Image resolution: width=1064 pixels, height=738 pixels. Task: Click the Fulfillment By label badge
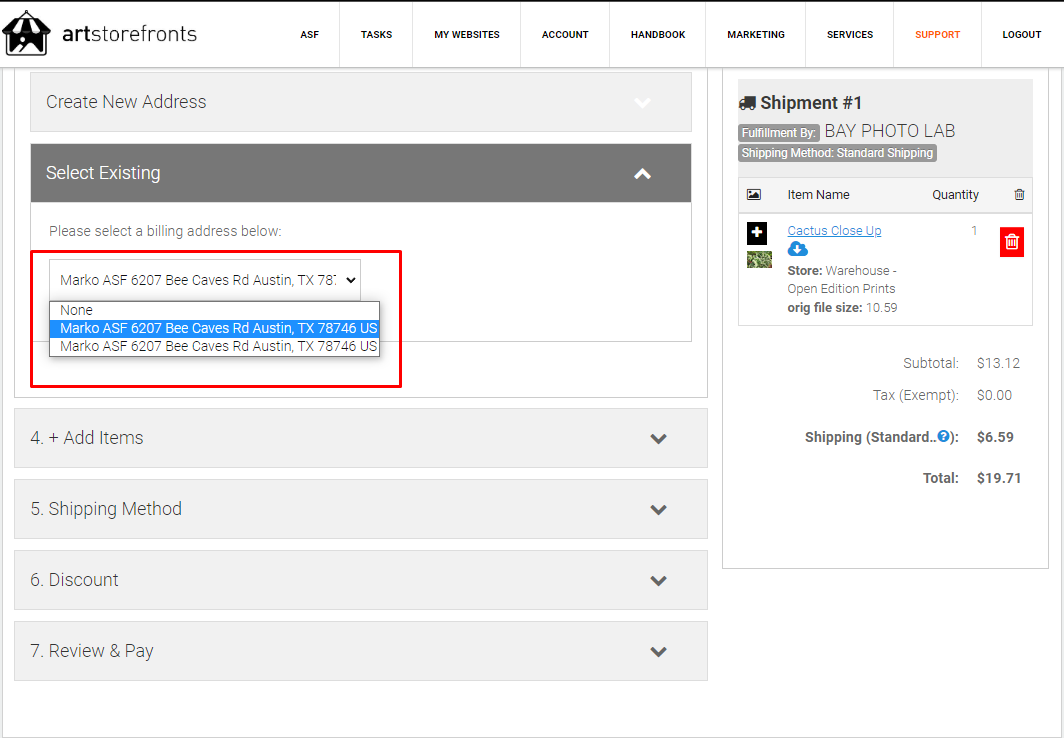click(x=779, y=133)
